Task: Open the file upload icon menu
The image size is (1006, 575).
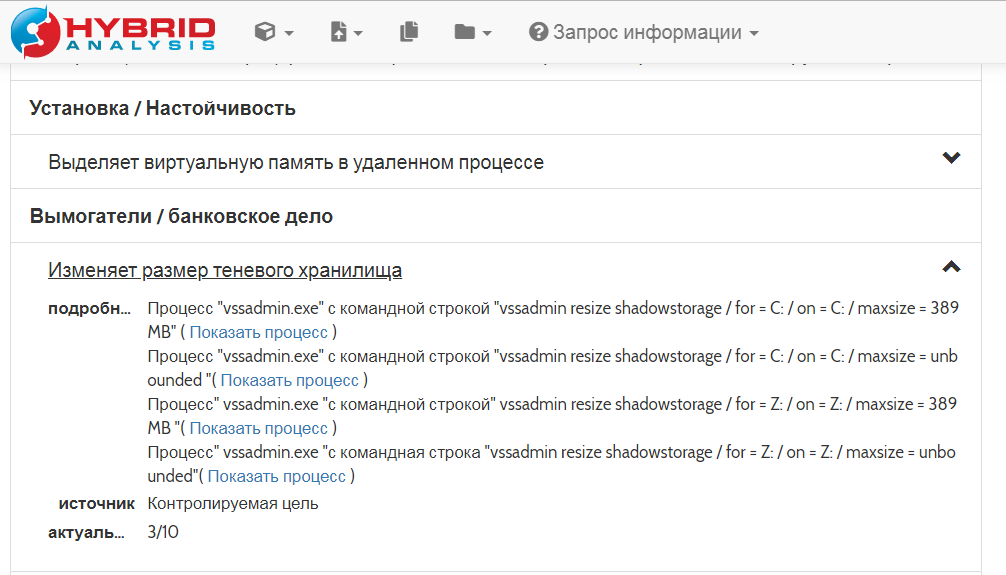Action: pyautogui.click(x=346, y=32)
